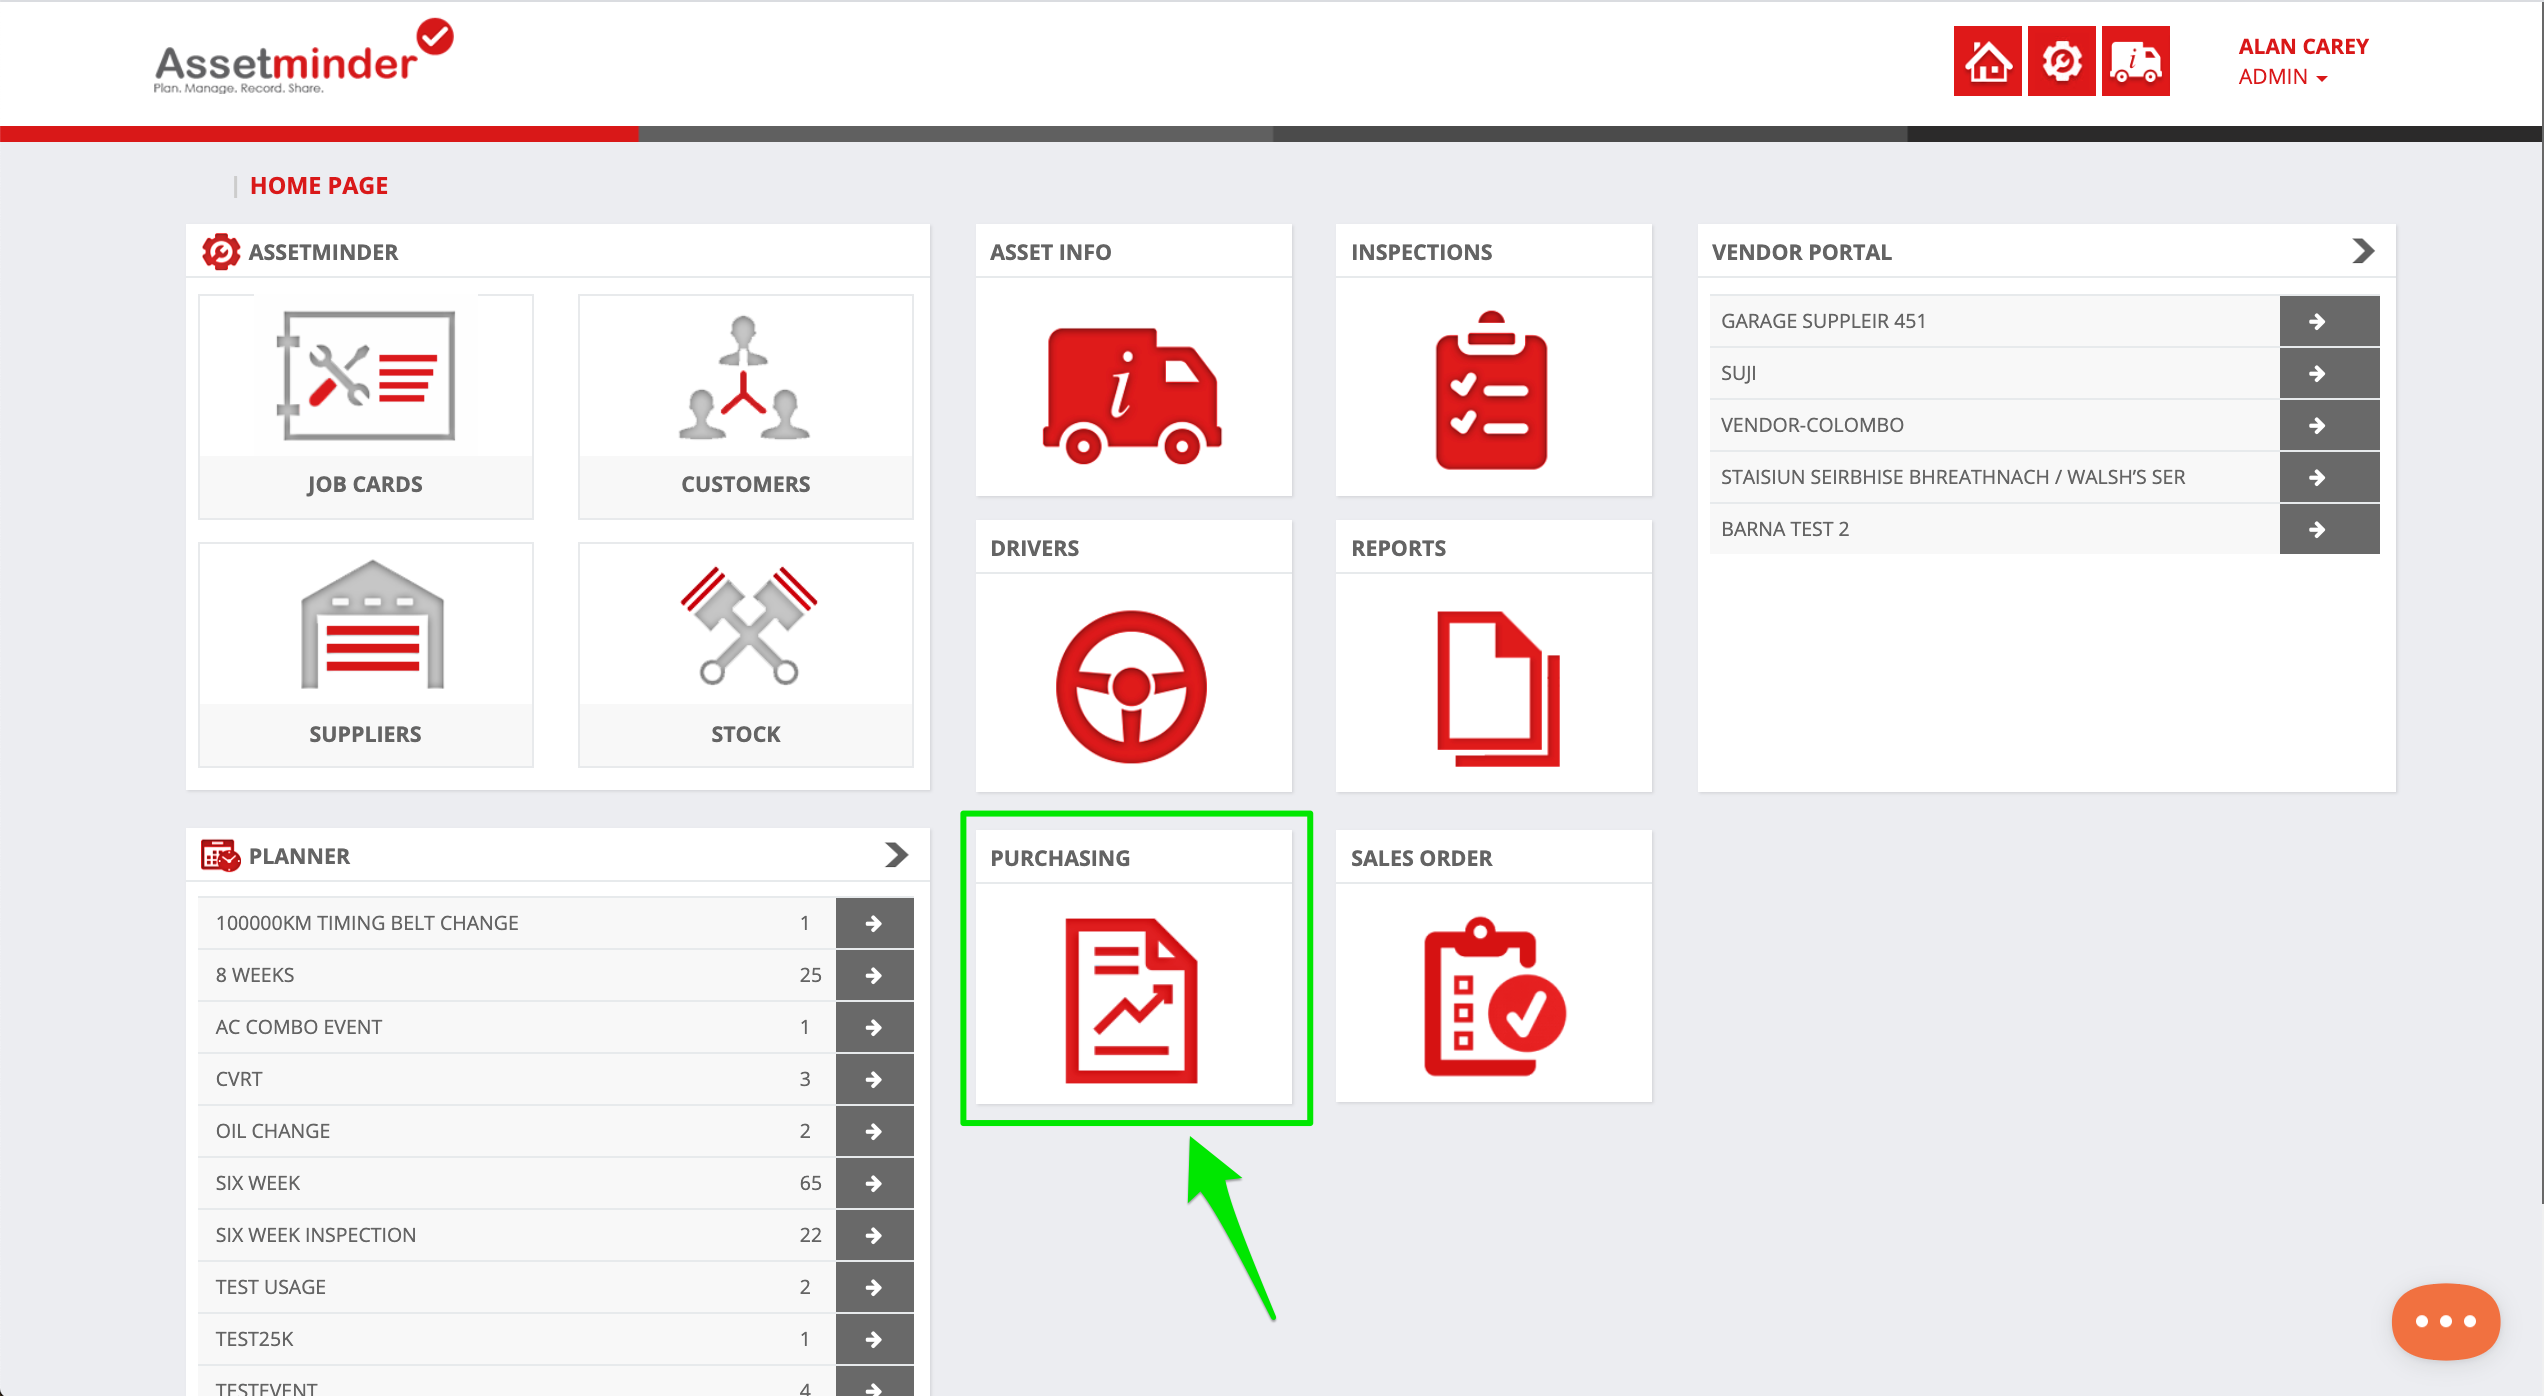Go to Home via top house icon
The width and height of the screenshot is (2544, 1396).
(1987, 61)
